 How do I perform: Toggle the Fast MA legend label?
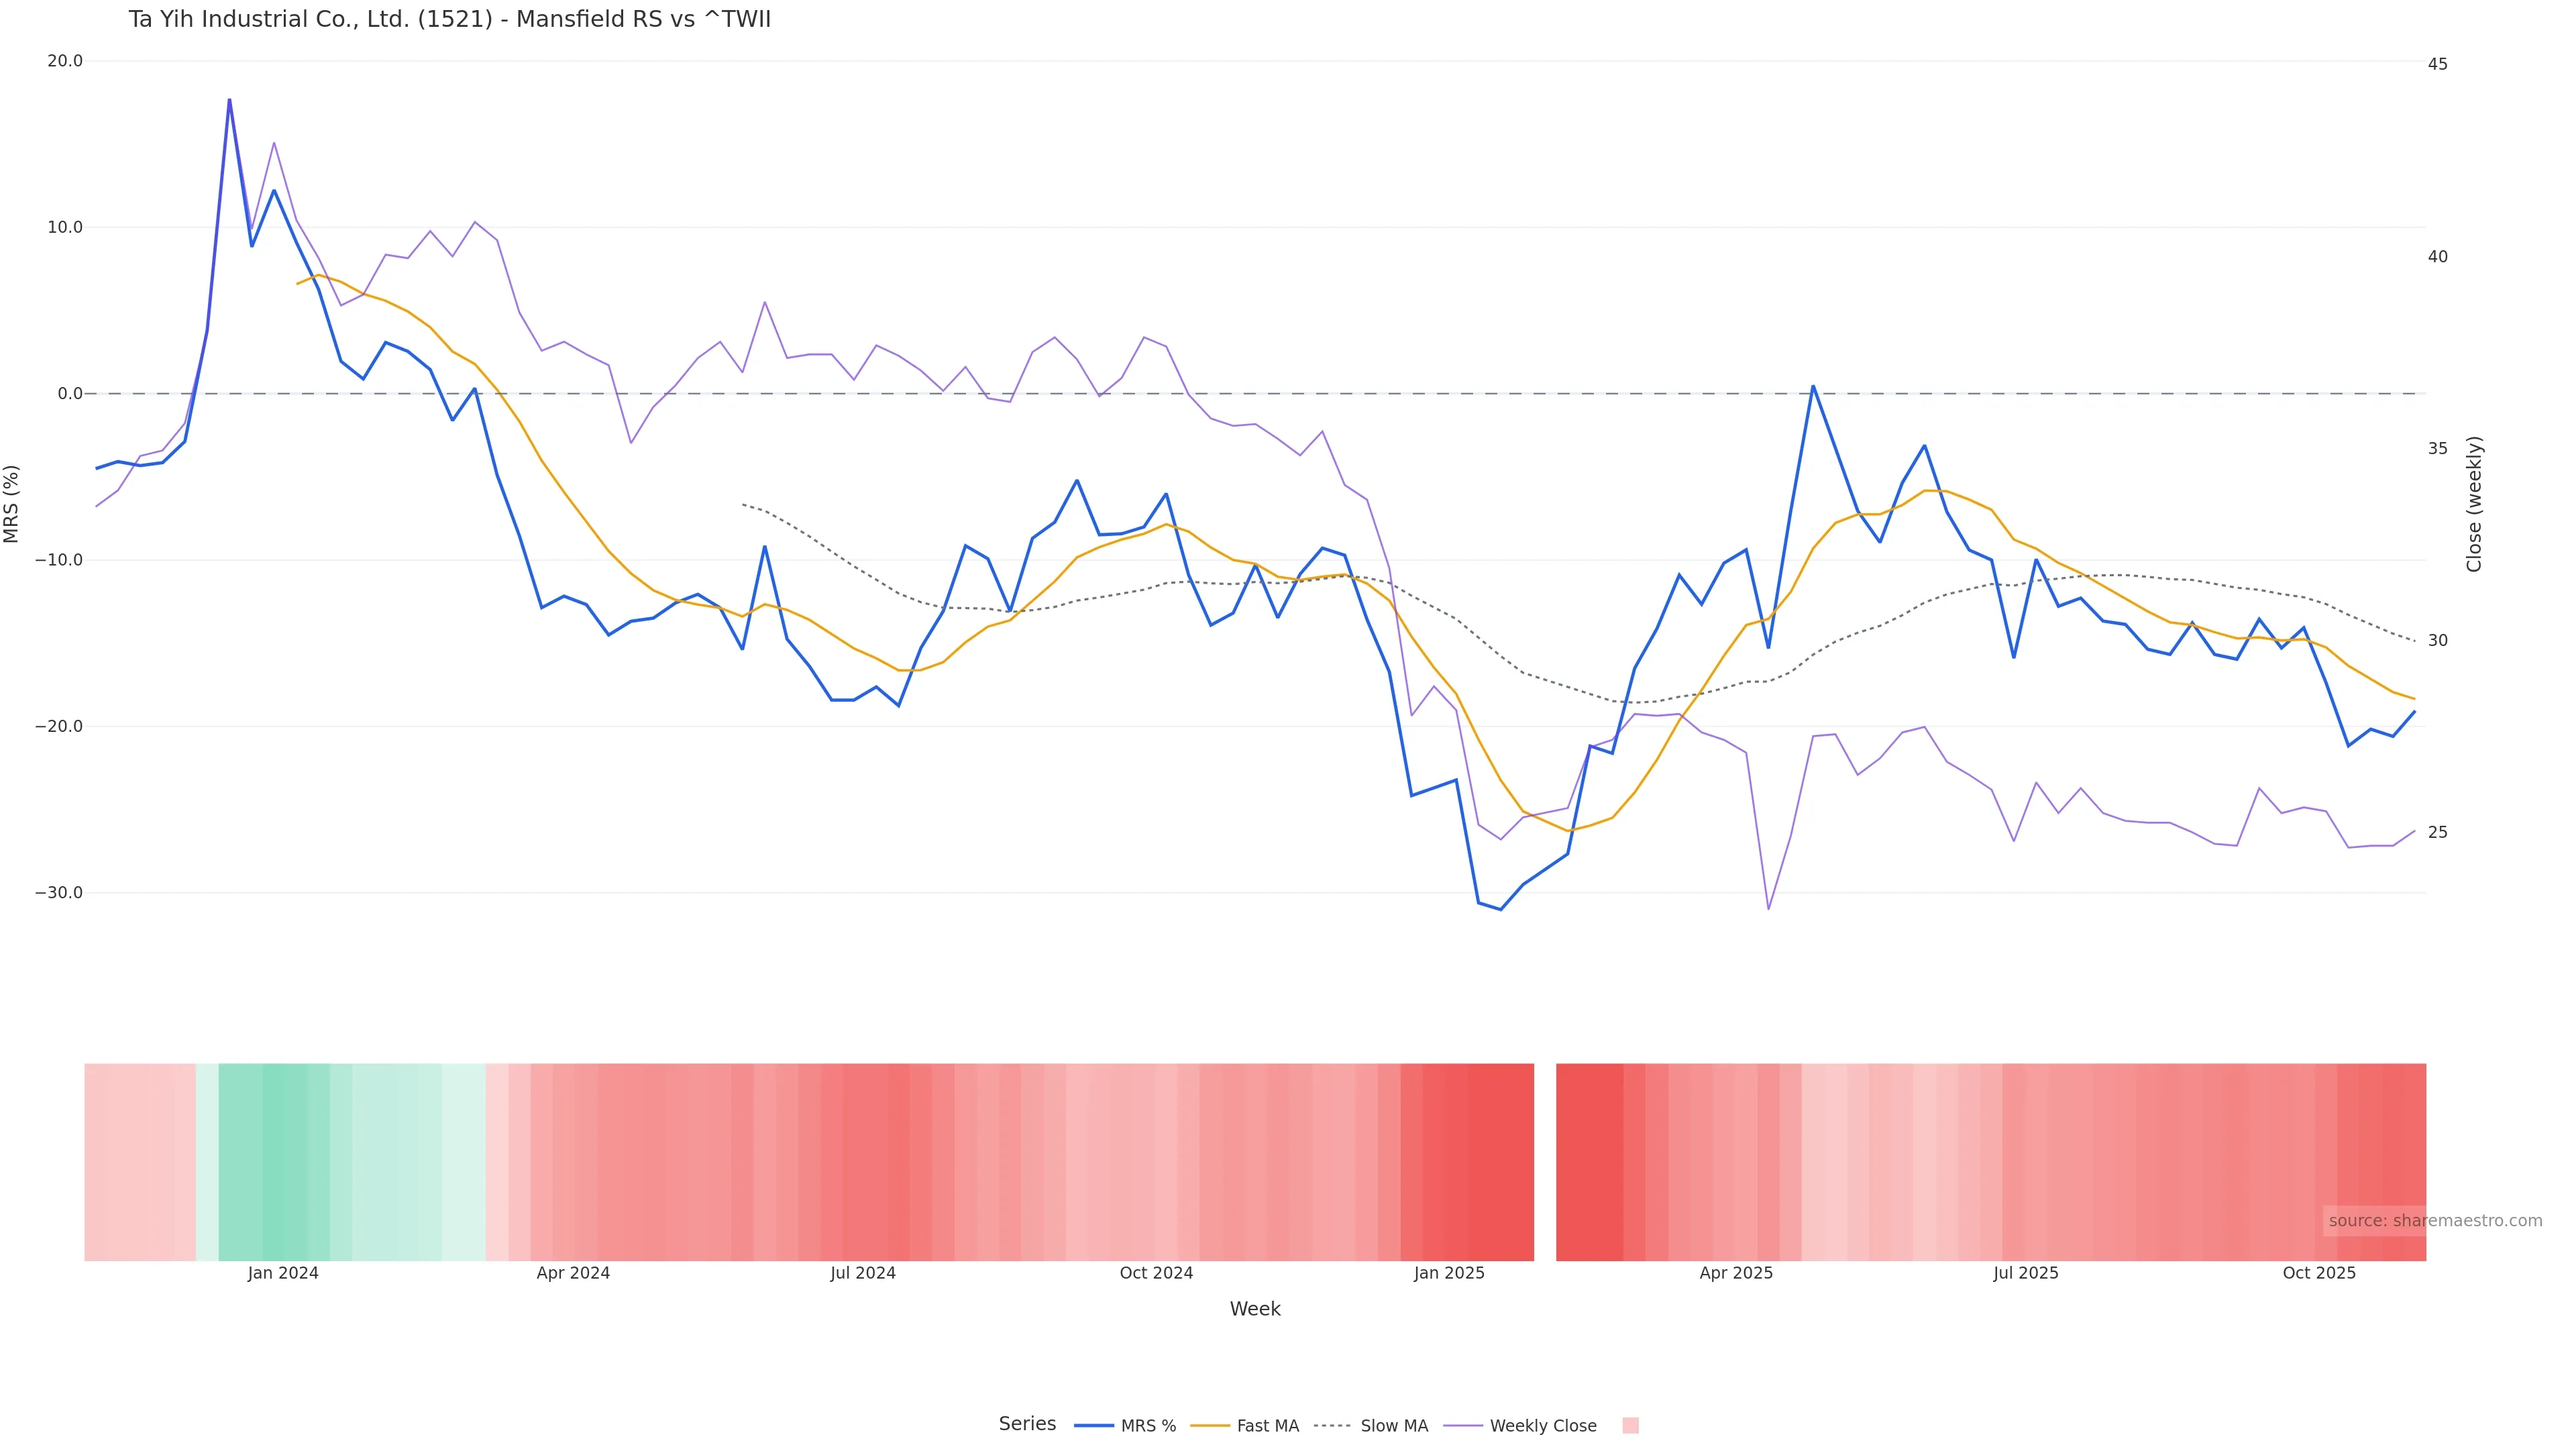(x=1267, y=1426)
